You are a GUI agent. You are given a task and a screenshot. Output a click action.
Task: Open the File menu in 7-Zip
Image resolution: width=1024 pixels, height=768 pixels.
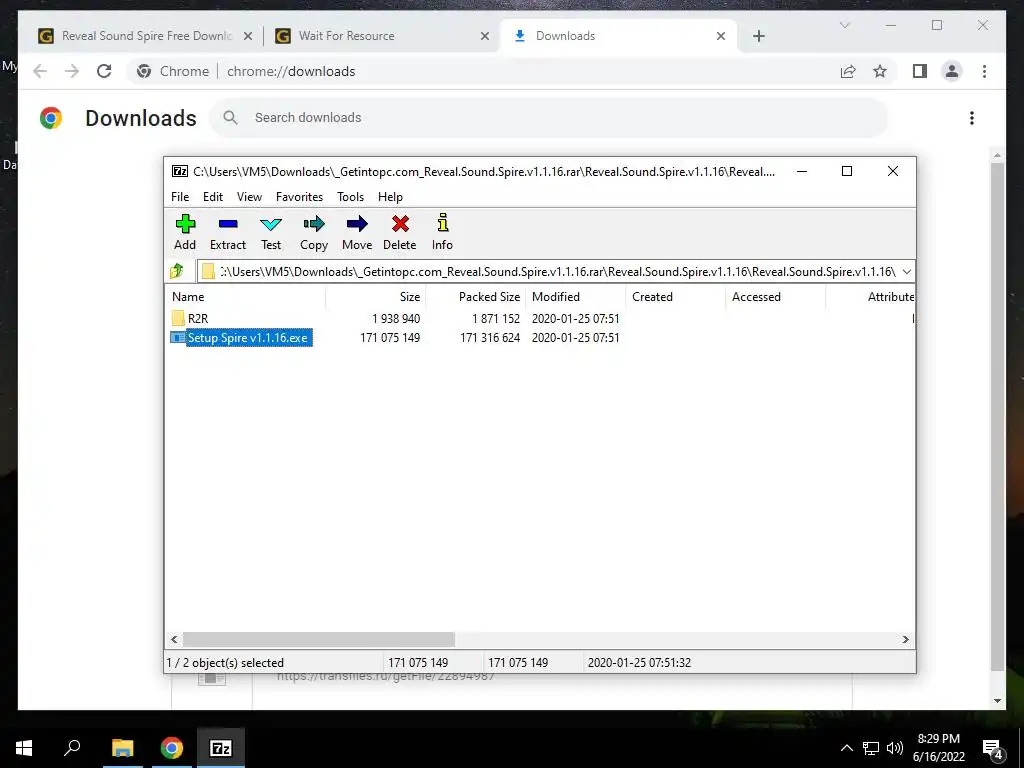[x=180, y=197]
